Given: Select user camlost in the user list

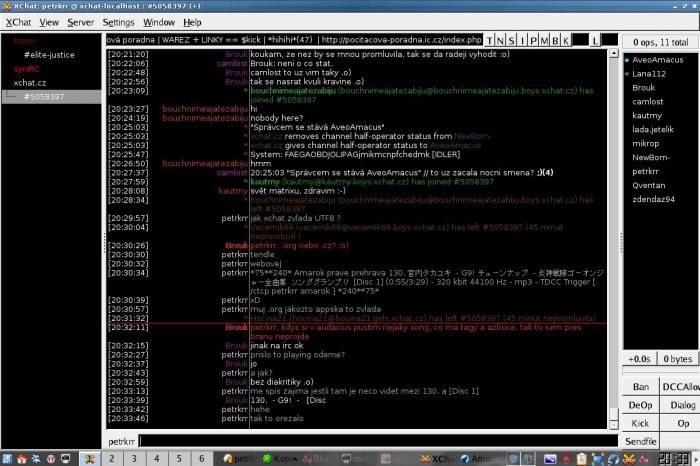Looking at the screenshot, I should tap(647, 102).
